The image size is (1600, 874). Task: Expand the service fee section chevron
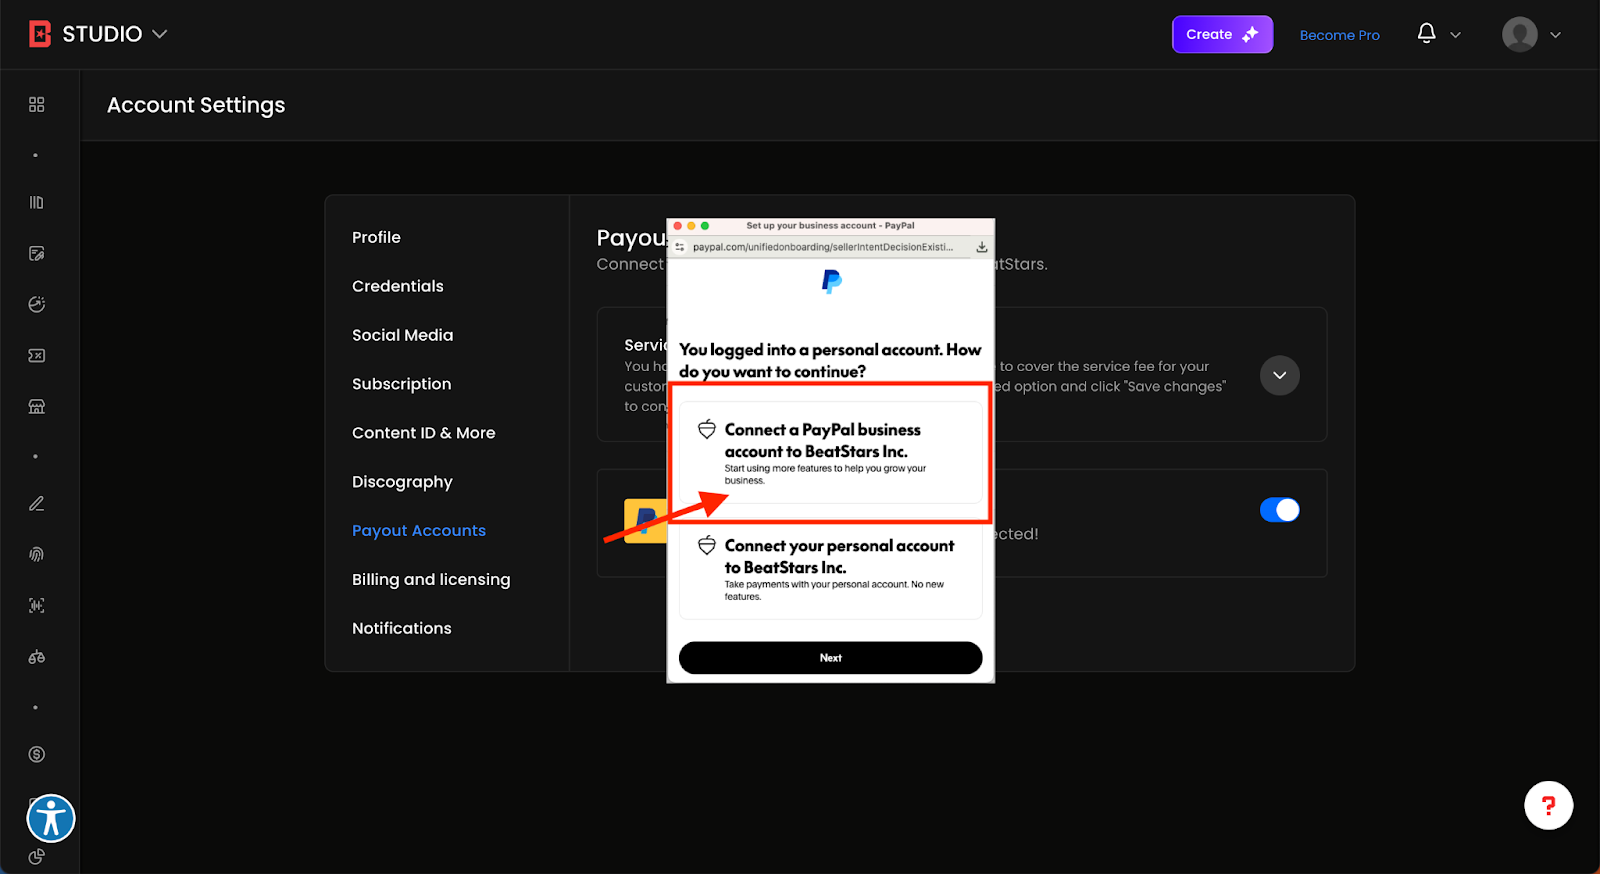(1279, 376)
